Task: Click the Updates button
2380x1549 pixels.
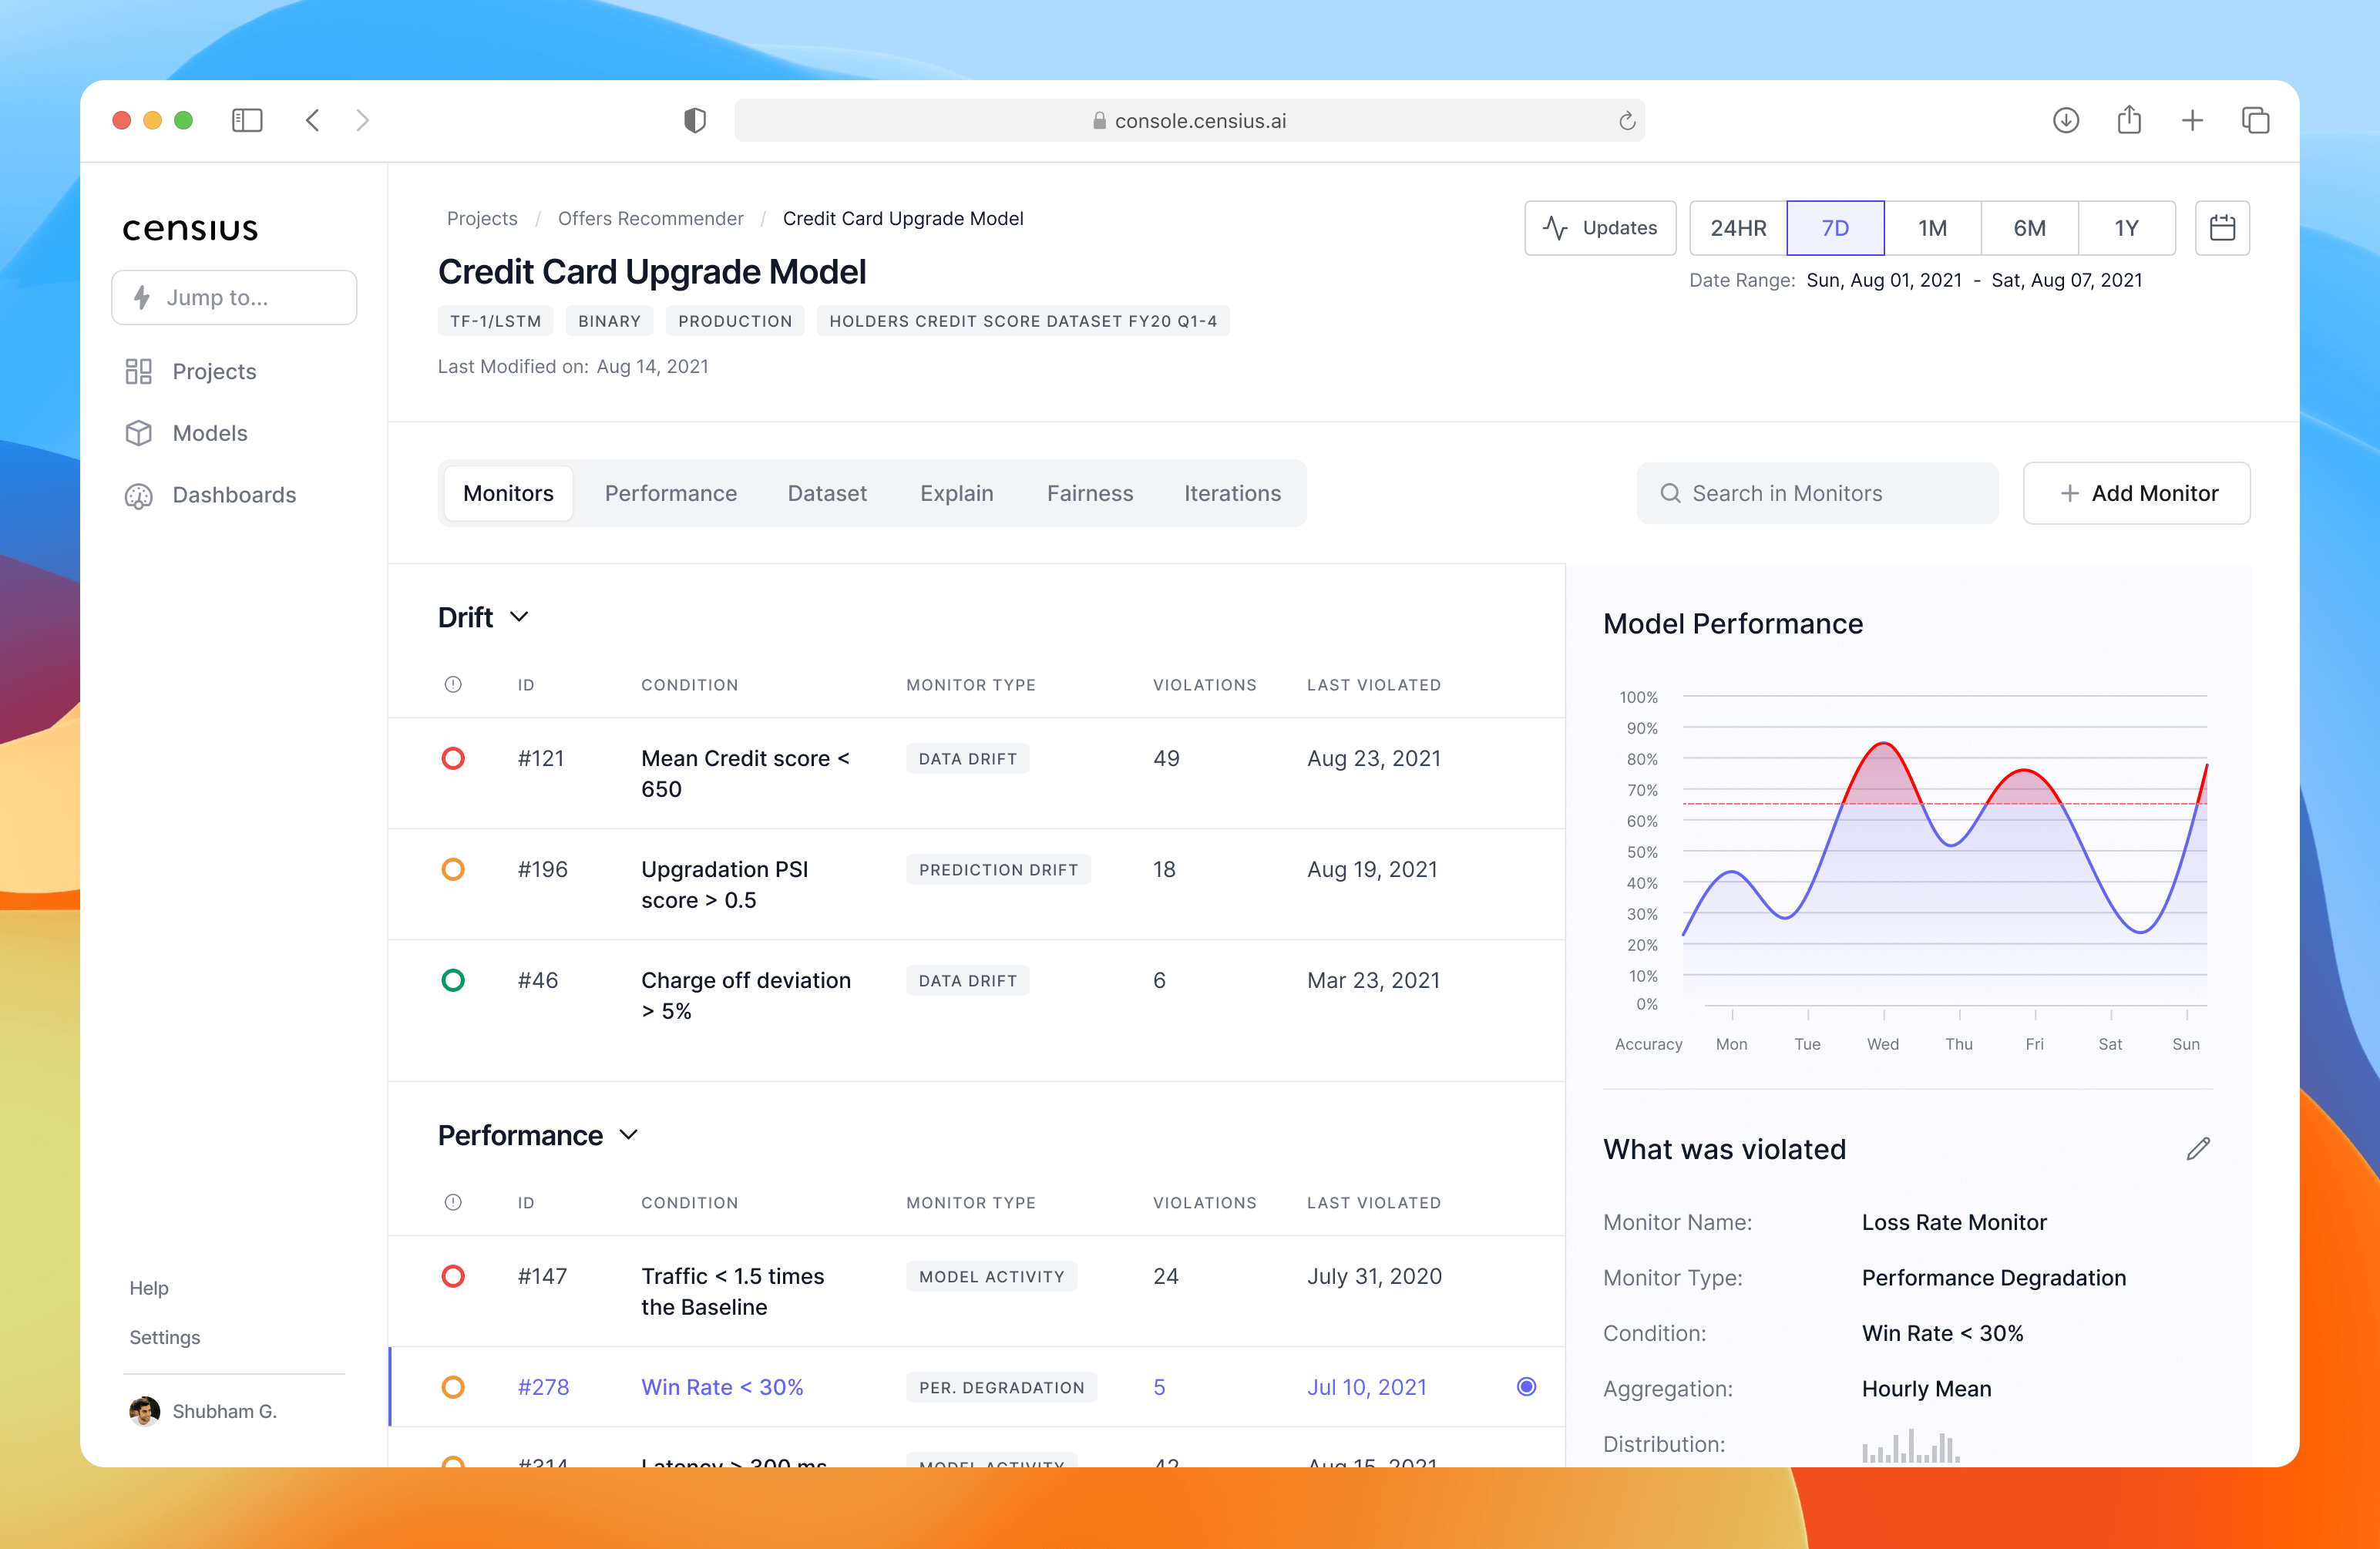Action: click(1600, 228)
